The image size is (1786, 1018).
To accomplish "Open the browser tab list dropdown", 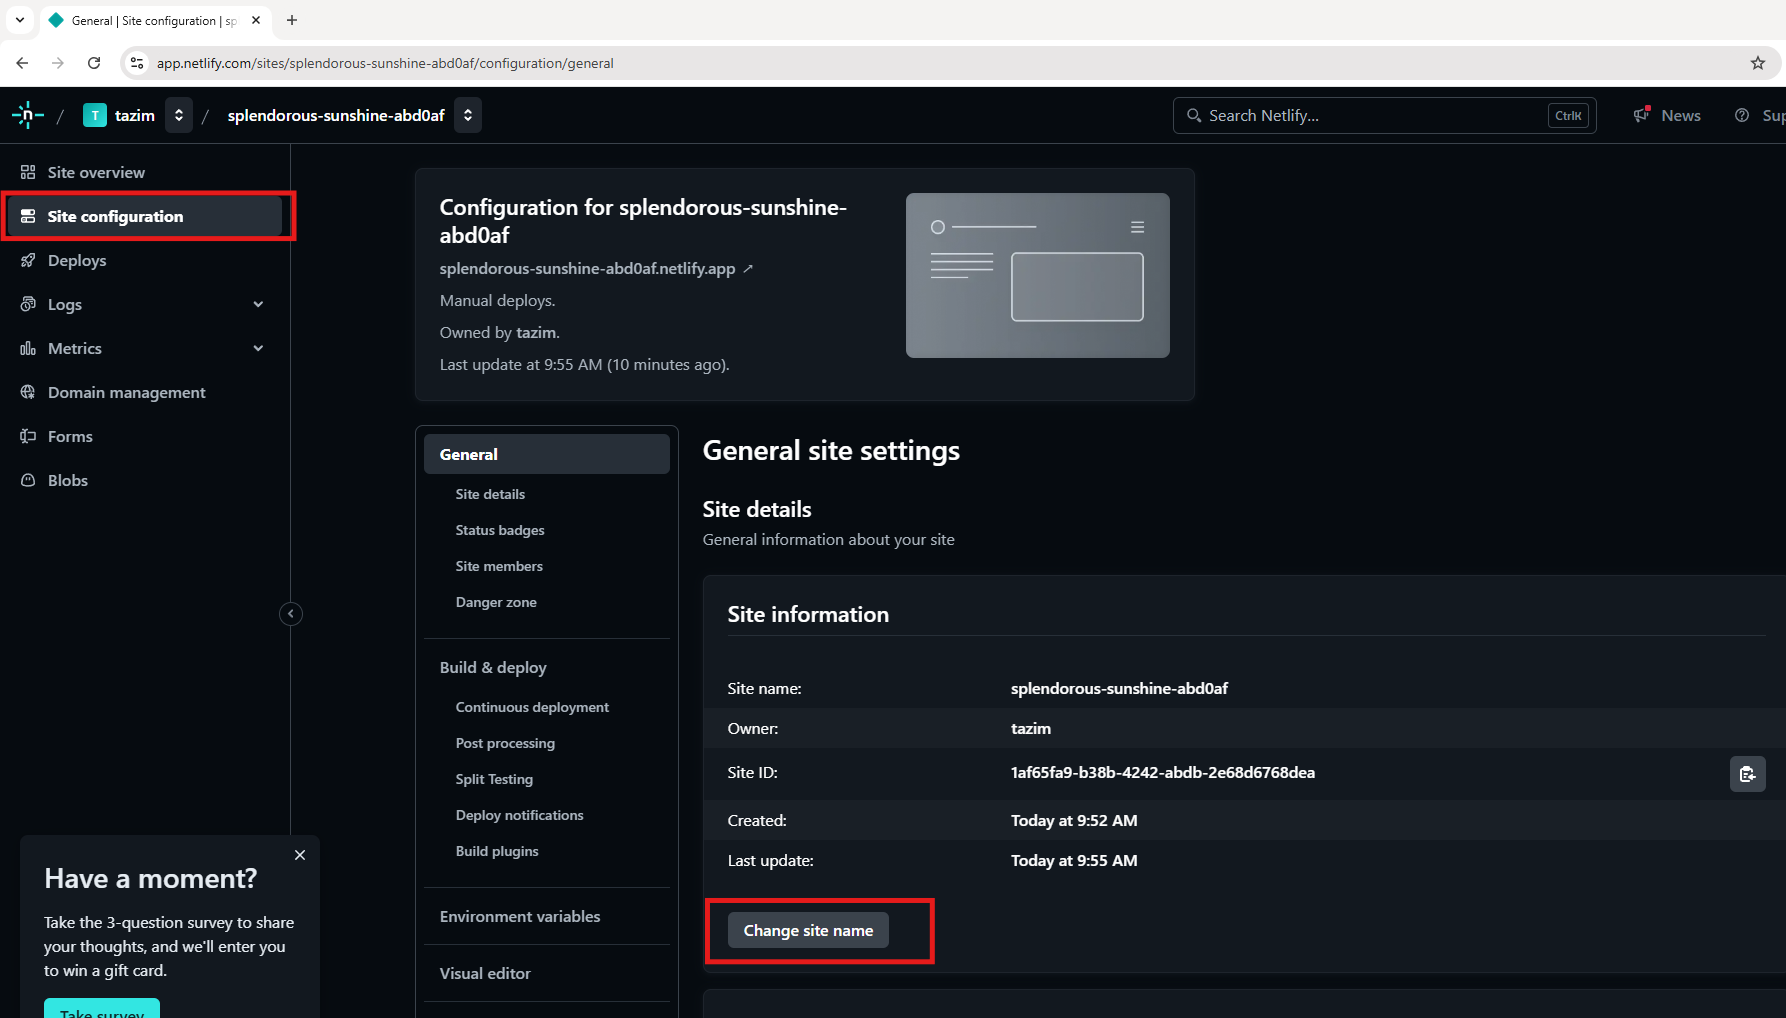I will coord(20,20).
